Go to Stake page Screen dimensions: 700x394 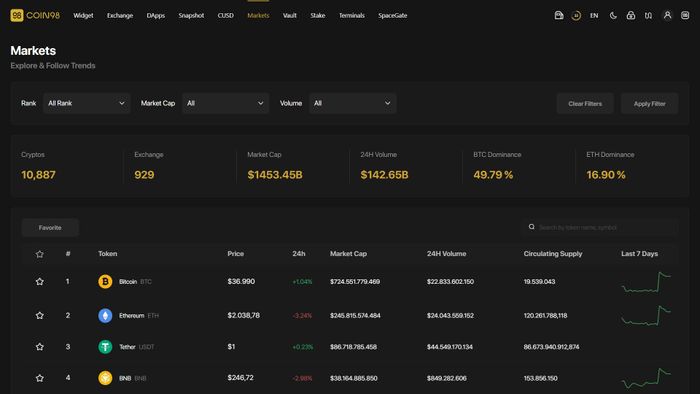point(317,16)
